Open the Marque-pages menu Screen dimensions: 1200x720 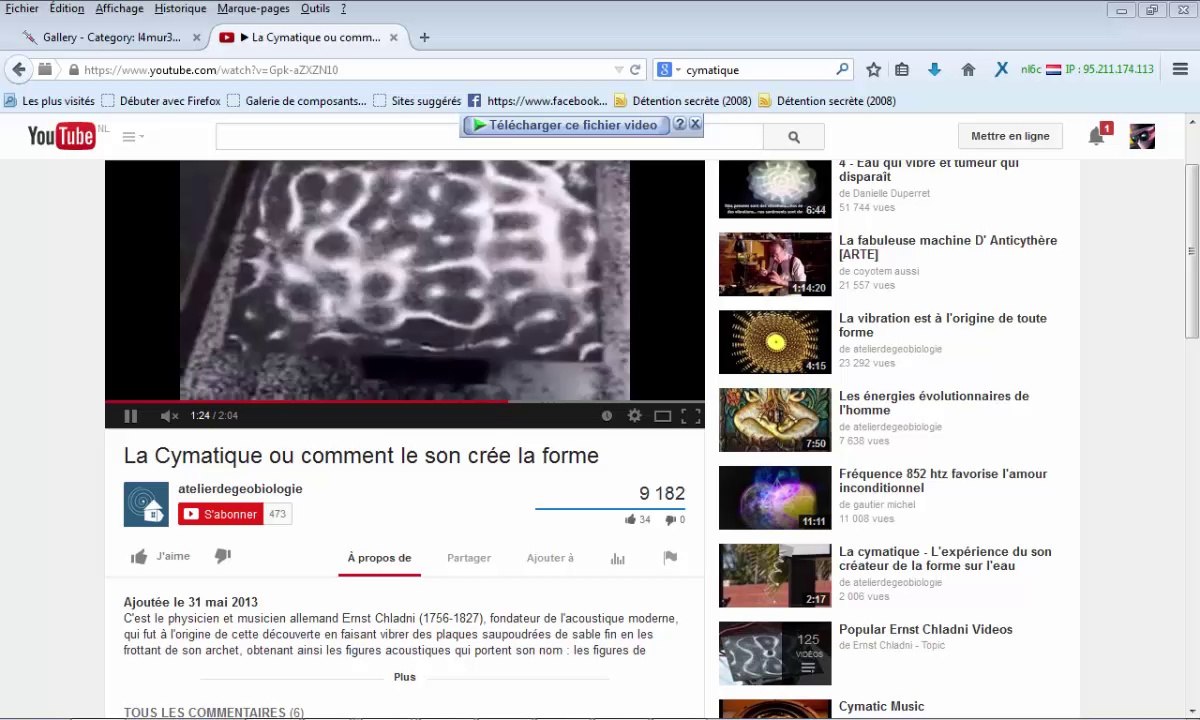253,8
